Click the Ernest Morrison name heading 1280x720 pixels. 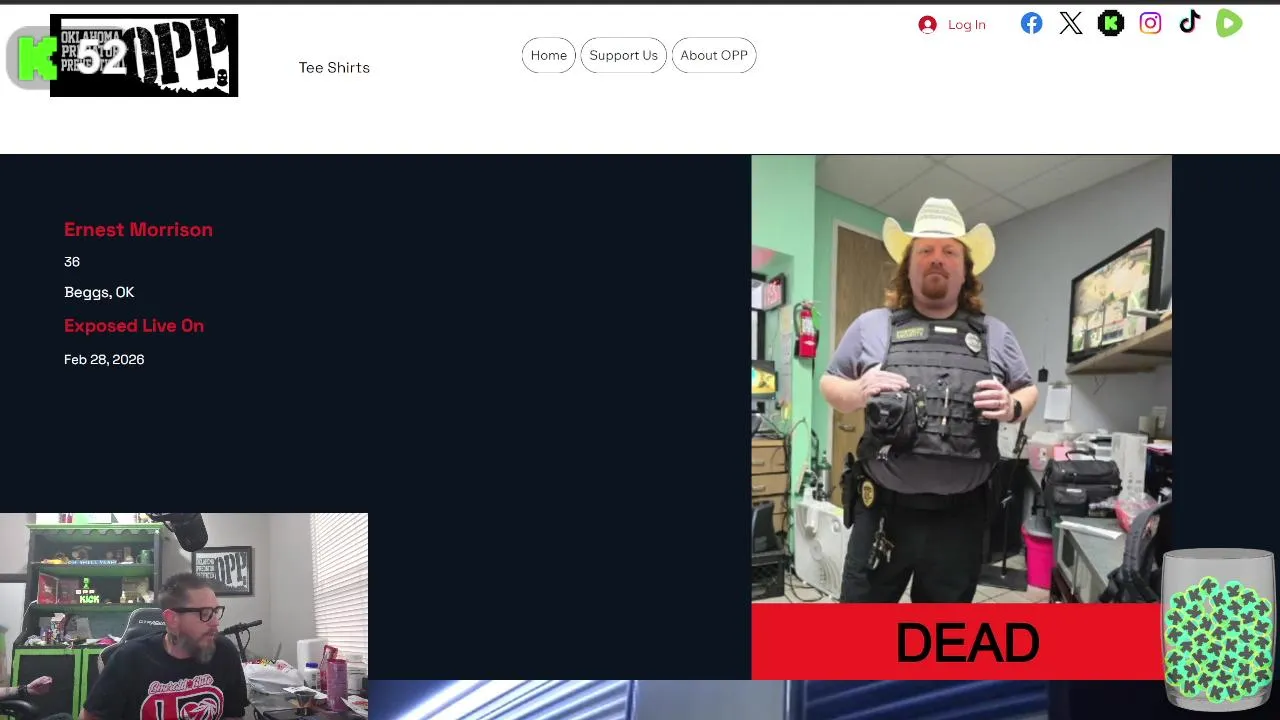[x=138, y=229]
